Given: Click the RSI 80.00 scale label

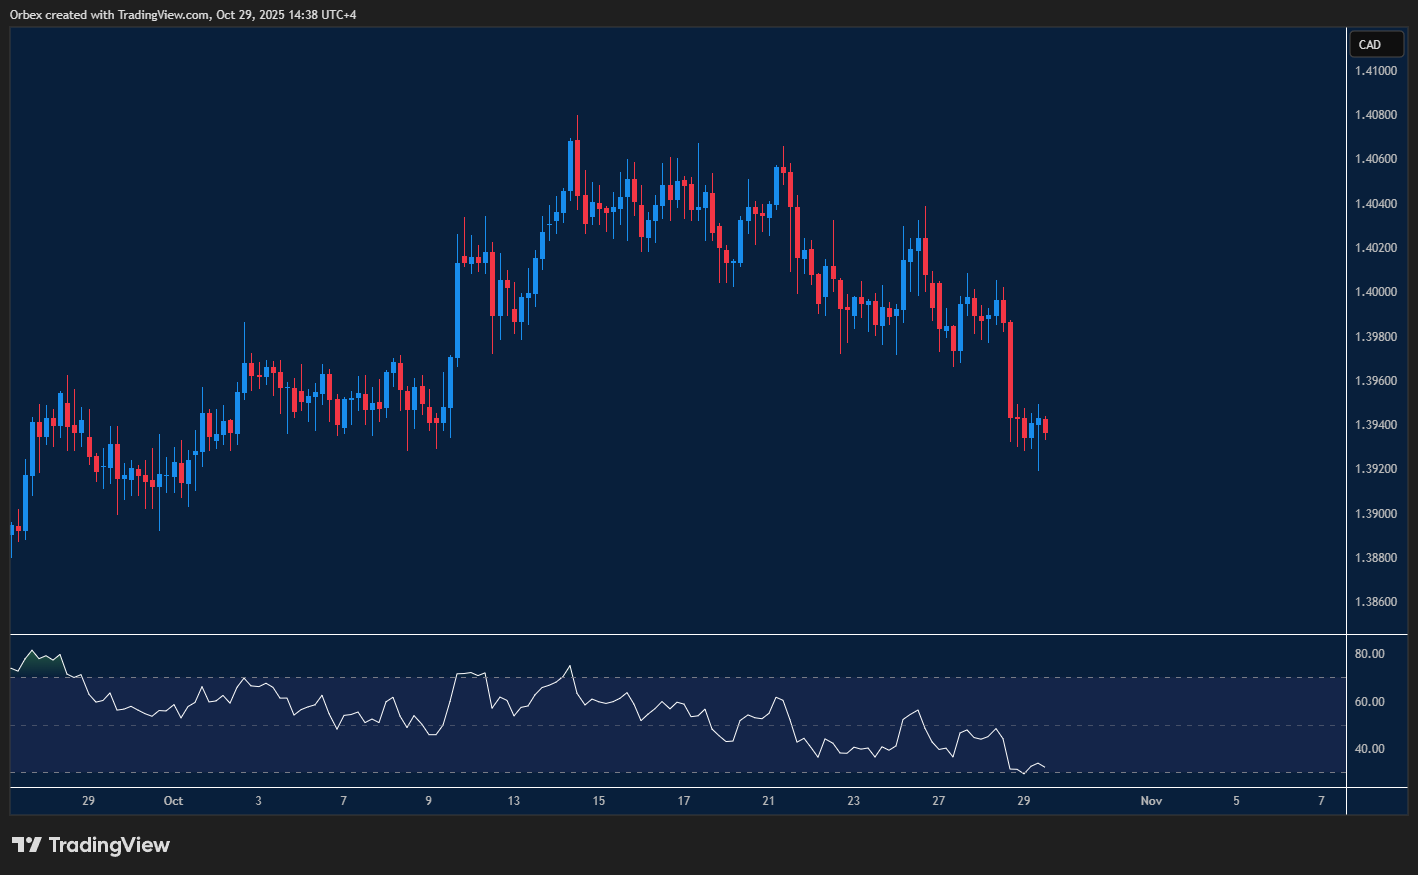Looking at the screenshot, I should tap(1370, 653).
